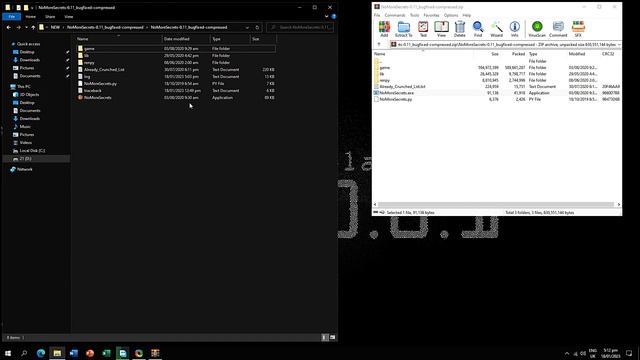Click the Add button in WinRAR toolbar

click(384, 29)
